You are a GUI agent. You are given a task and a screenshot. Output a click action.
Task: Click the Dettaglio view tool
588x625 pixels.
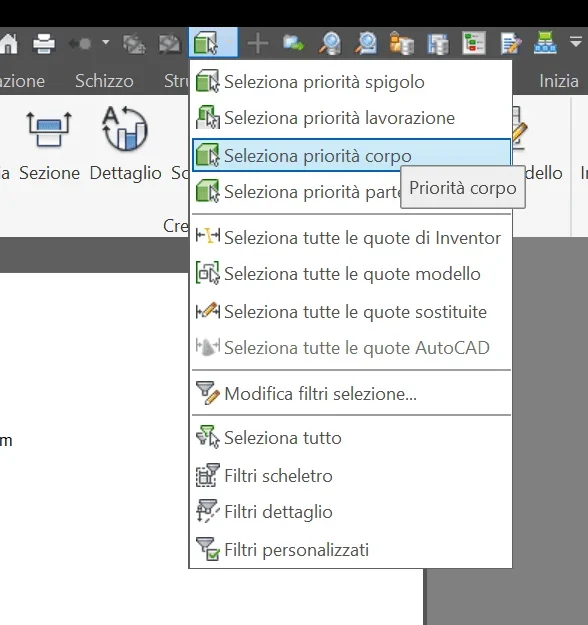(126, 144)
